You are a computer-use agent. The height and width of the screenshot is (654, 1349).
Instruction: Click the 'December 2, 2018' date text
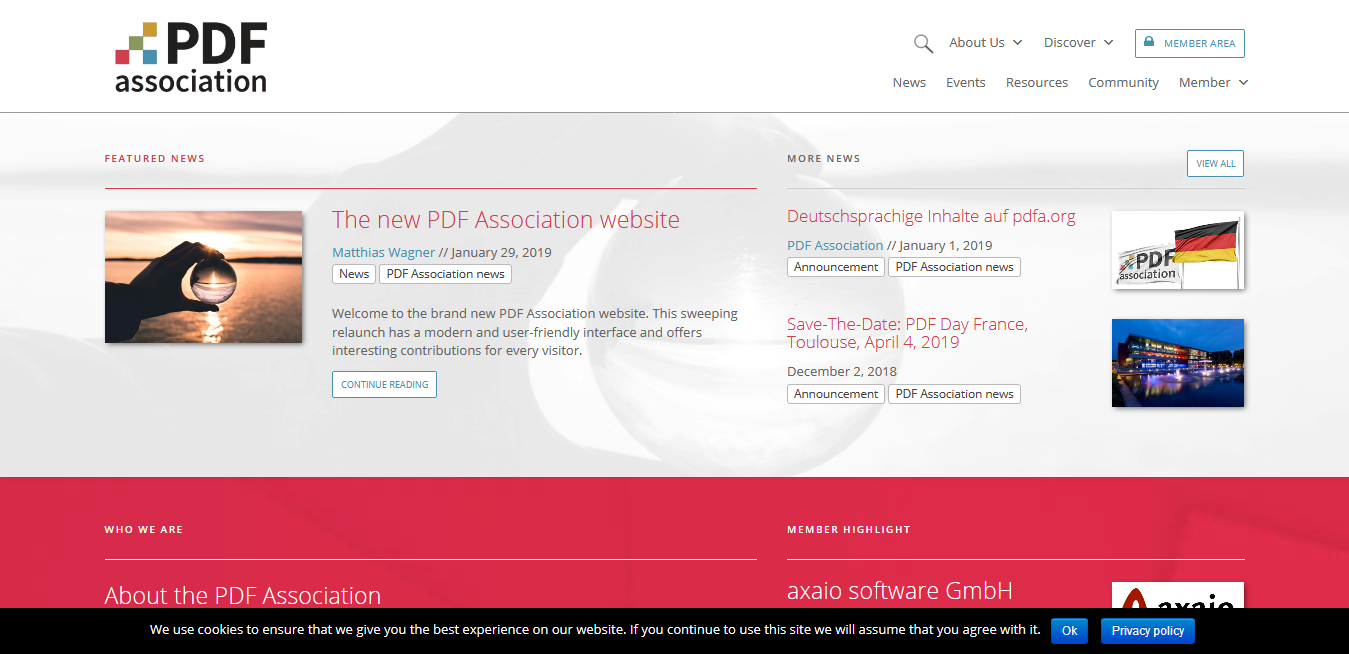click(x=842, y=372)
